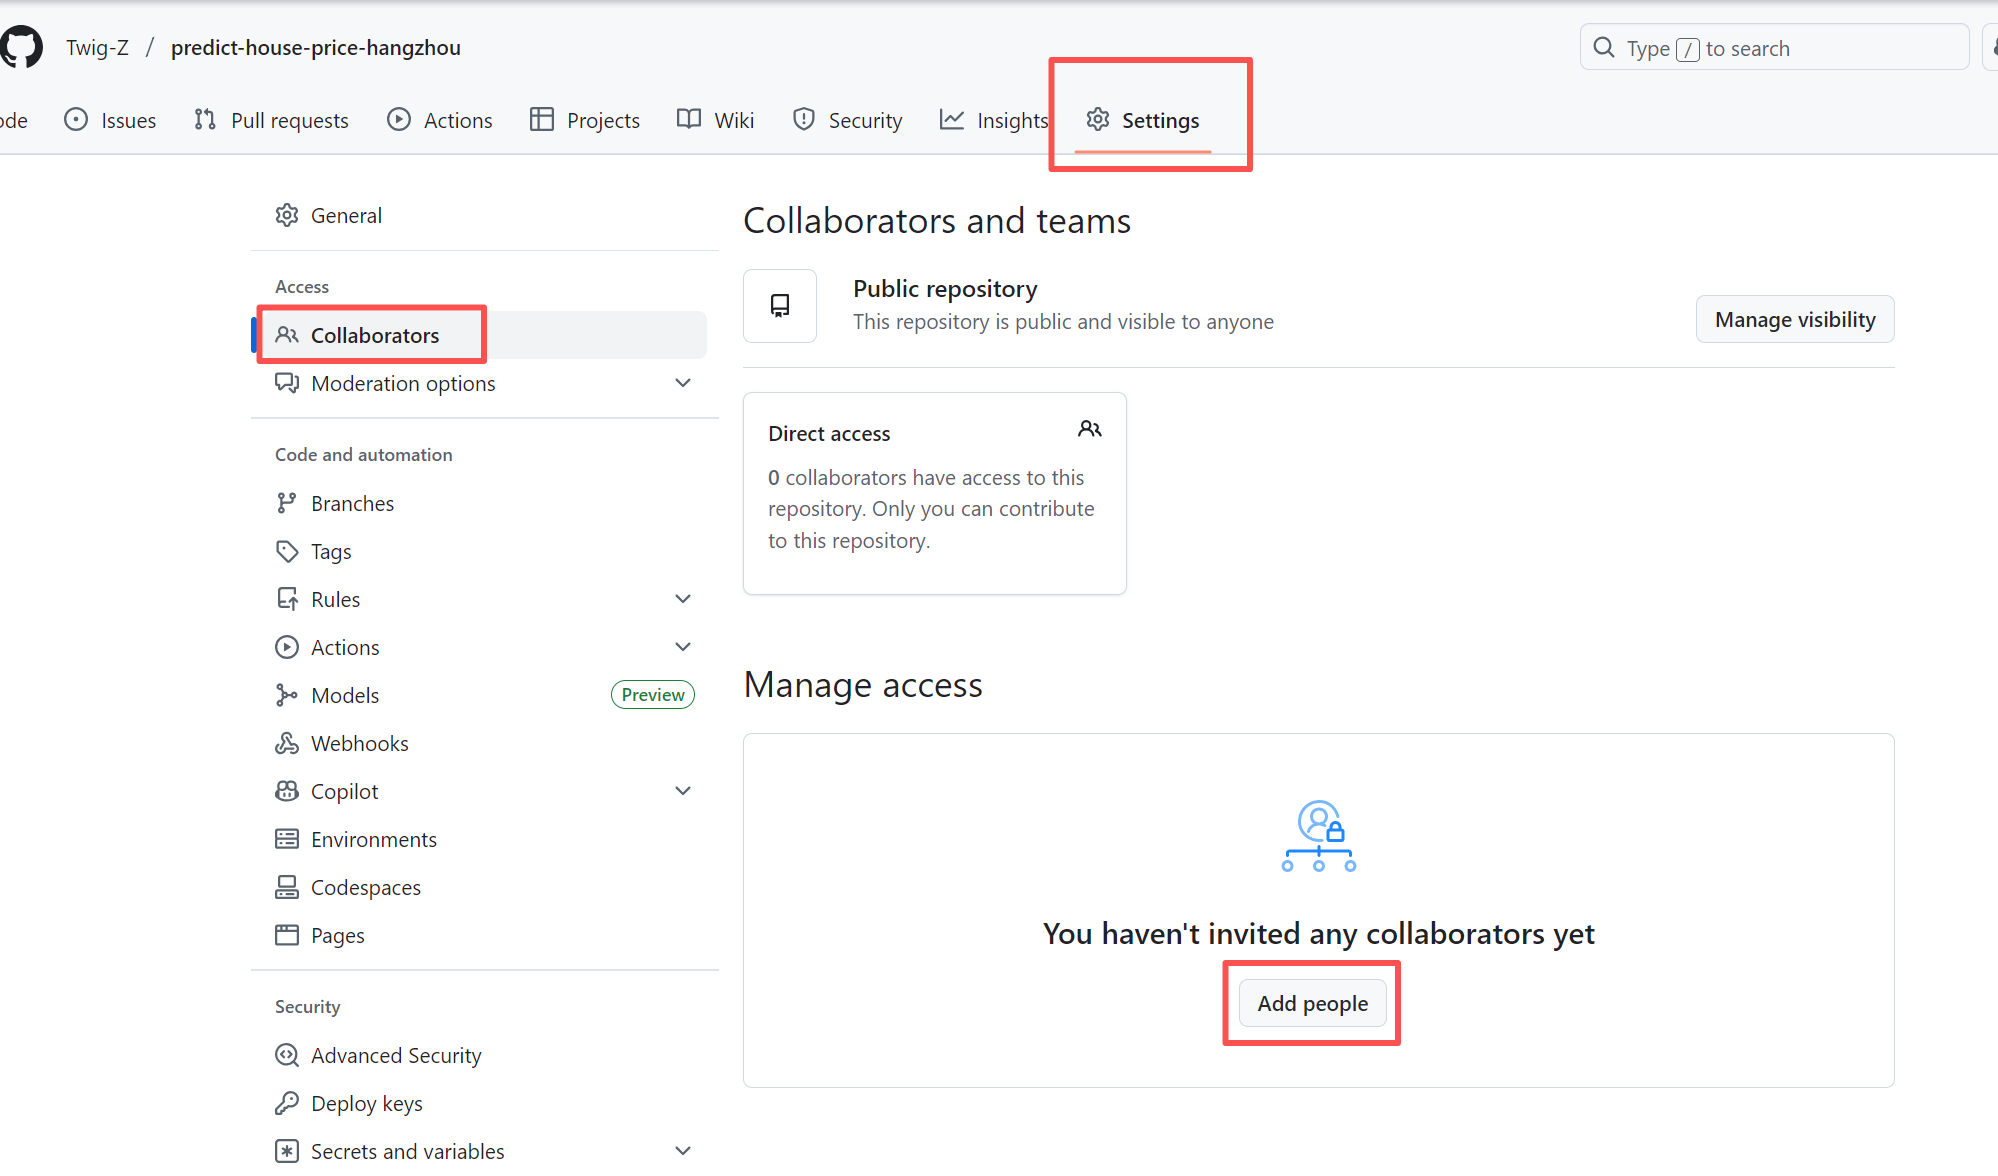This screenshot has width=1998, height=1176.
Task: Click the Deploy keys key icon
Action: [x=287, y=1103]
